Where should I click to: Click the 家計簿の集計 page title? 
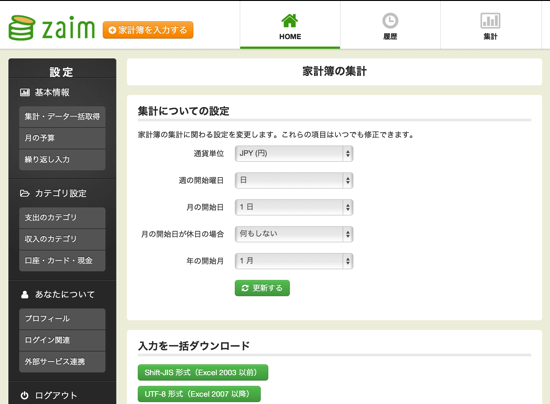click(x=334, y=71)
